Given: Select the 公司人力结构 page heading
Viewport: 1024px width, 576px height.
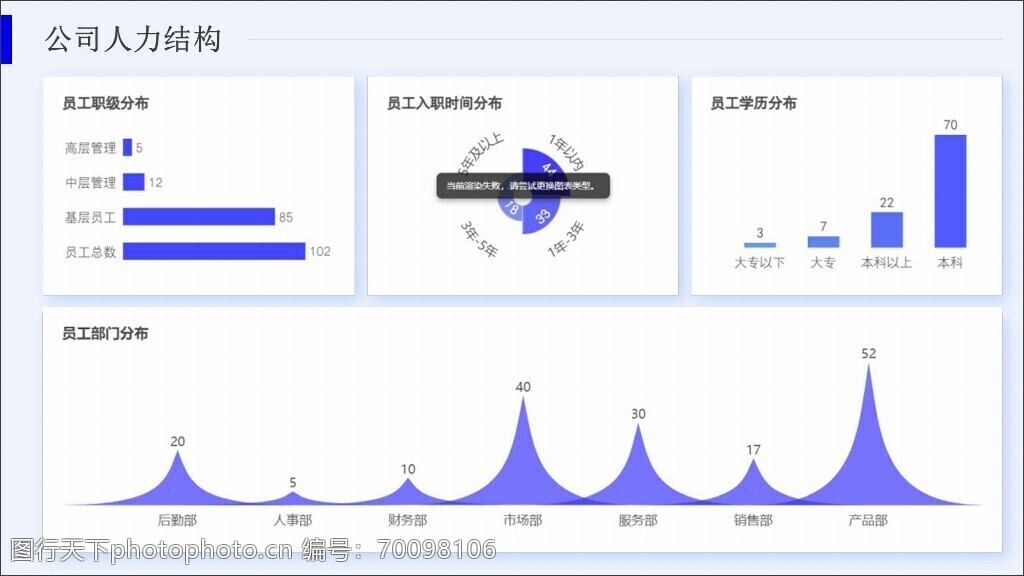Looking at the screenshot, I should 133,40.
